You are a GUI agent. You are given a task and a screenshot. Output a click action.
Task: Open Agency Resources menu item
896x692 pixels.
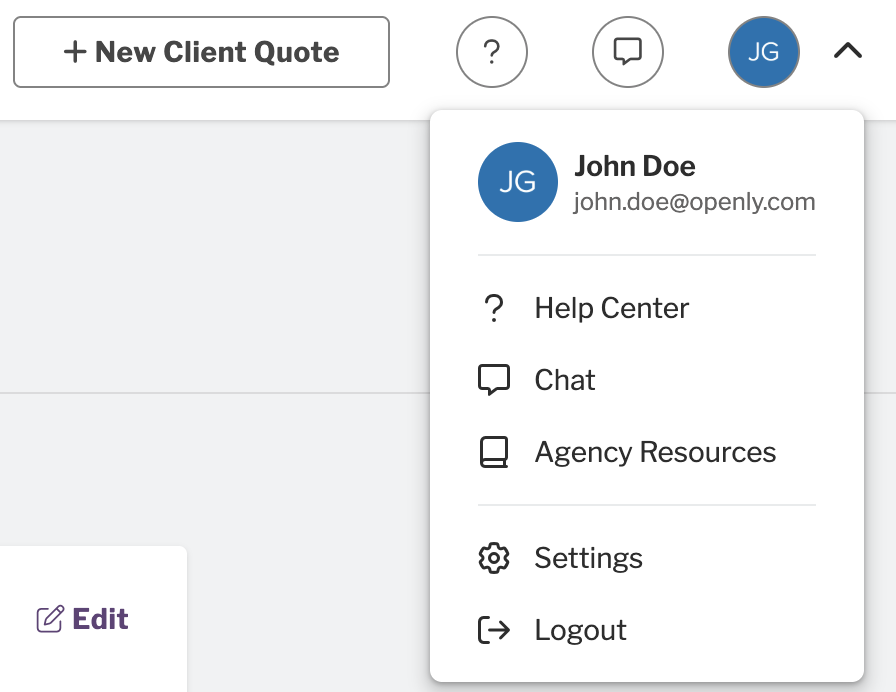[x=646, y=452]
